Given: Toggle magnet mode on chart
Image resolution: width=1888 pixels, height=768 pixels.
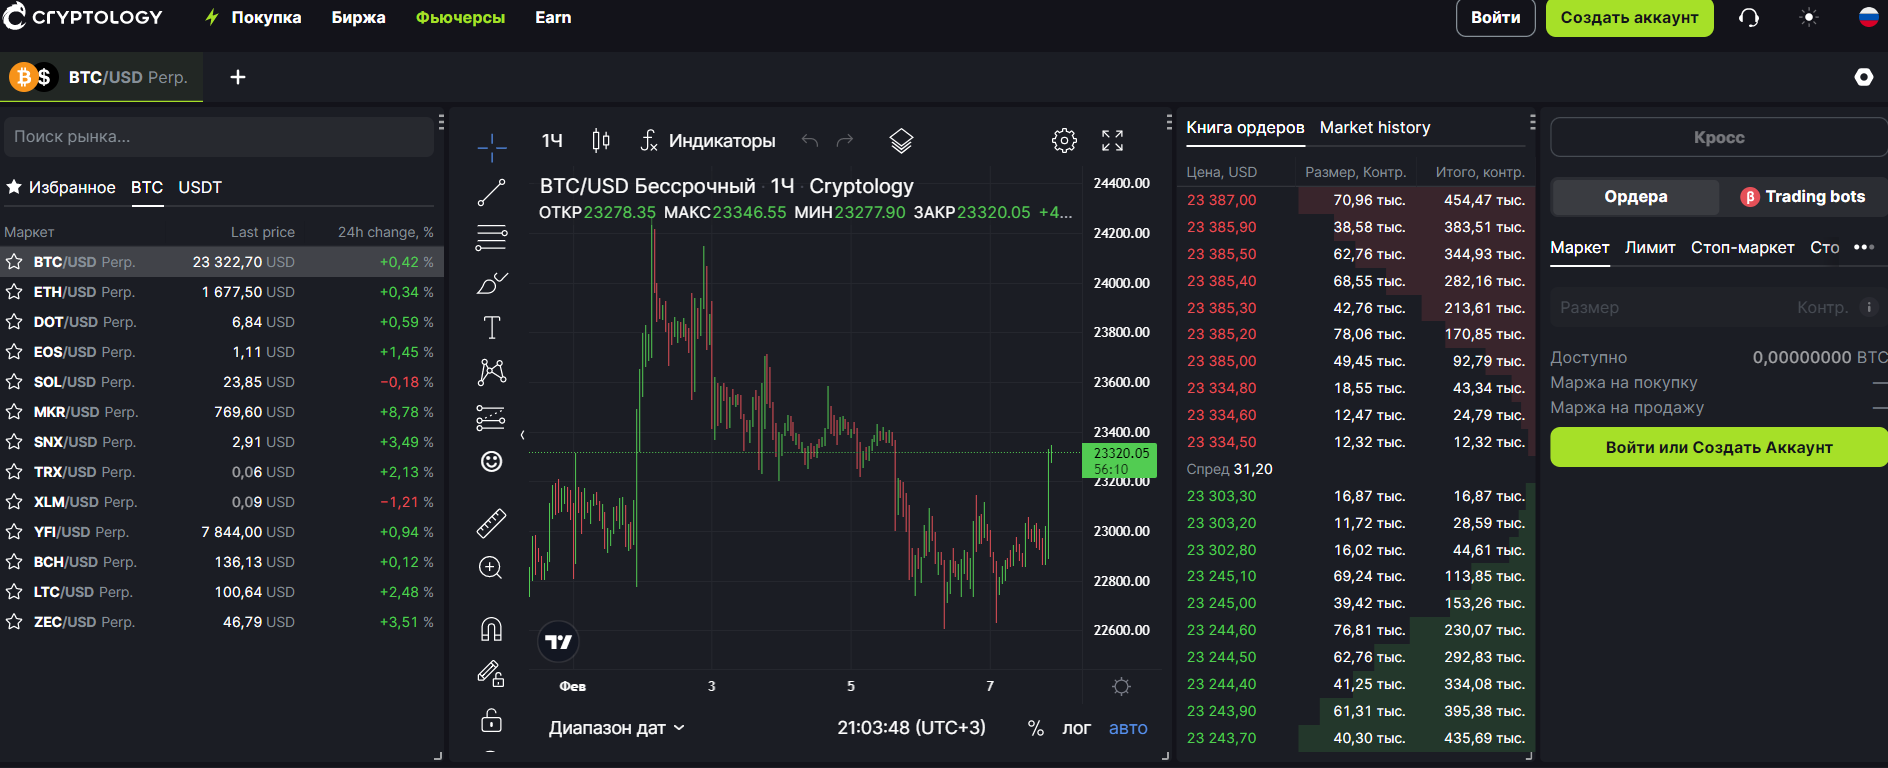Looking at the screenshot, I should pyautogui.click(x=491, y=629).
